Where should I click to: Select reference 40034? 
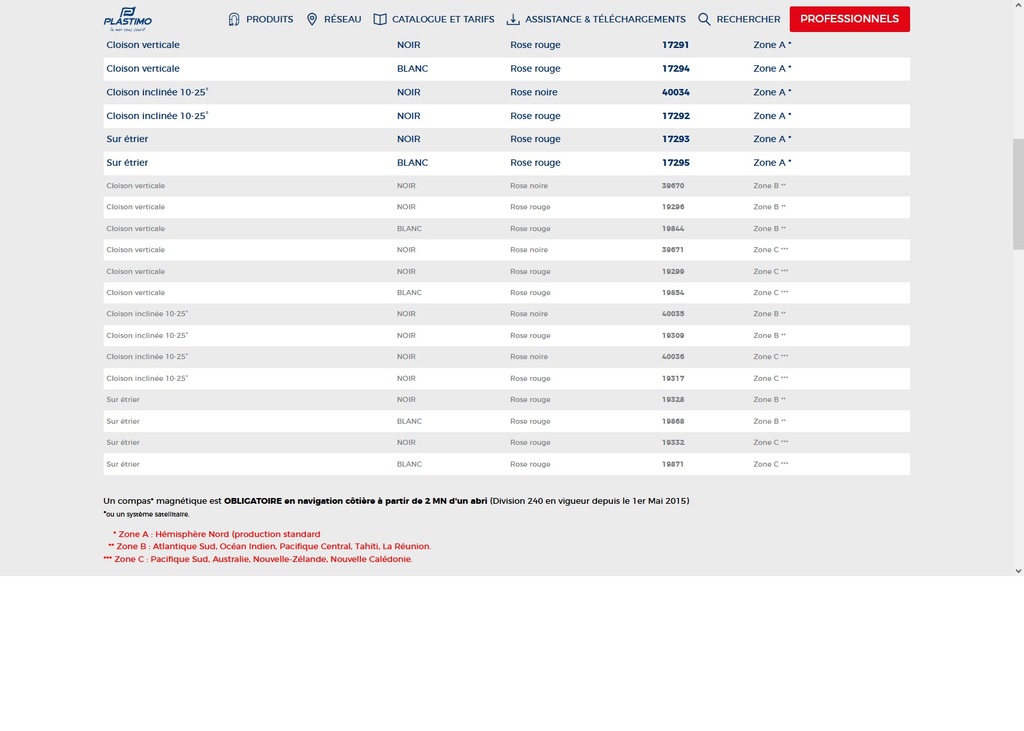pyautogui.click(x=676, y=92)
